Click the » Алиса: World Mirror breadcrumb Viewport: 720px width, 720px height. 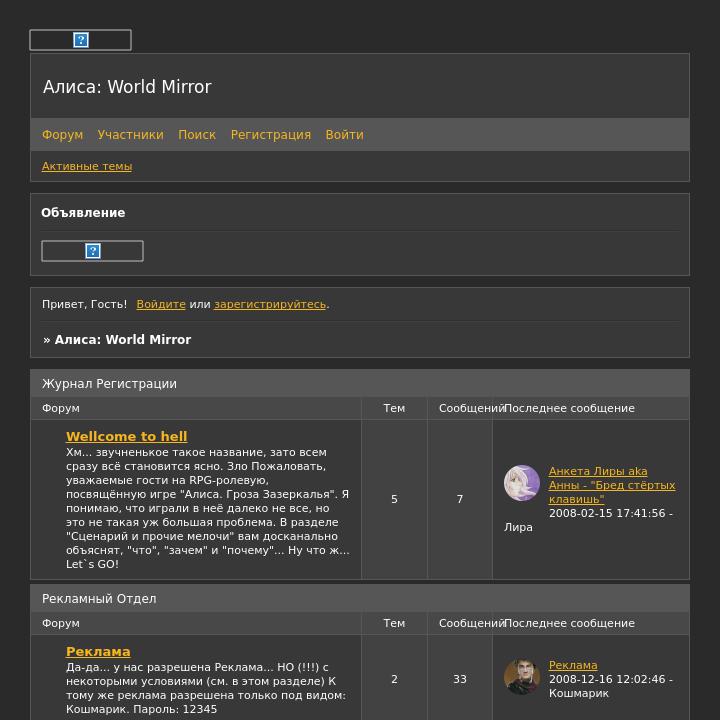tap(117, 340)
